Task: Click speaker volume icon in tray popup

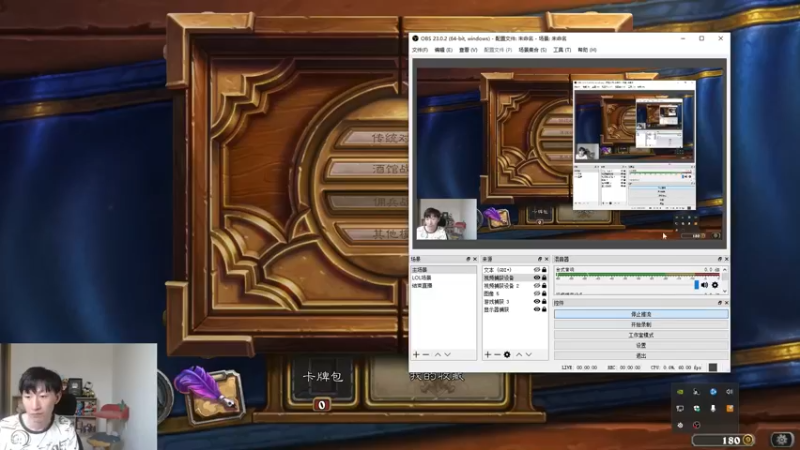Action: (730, 392)
